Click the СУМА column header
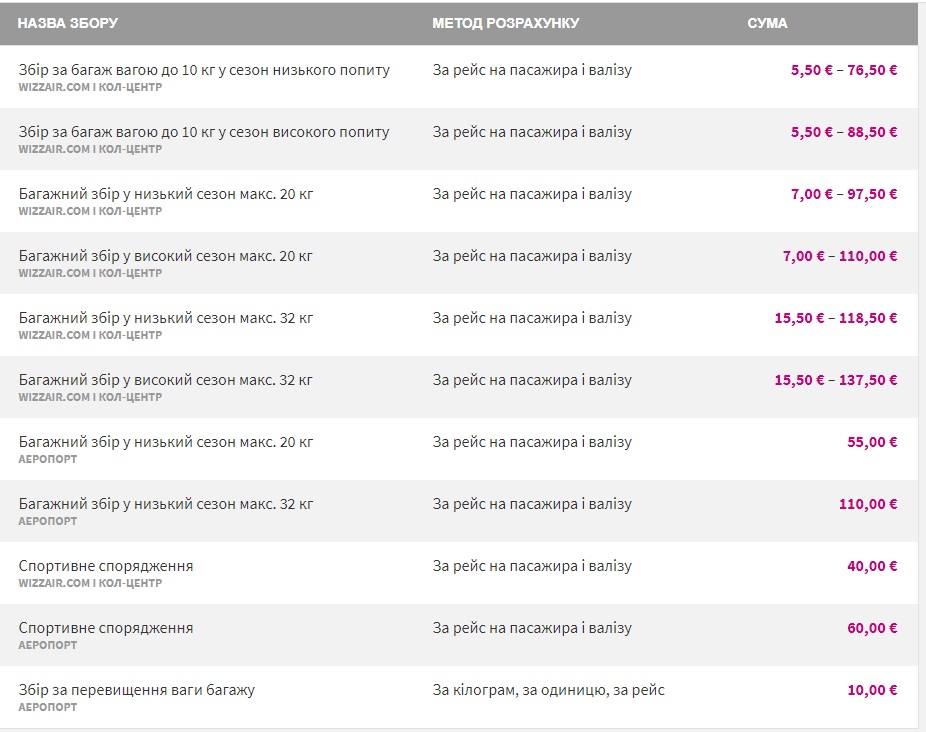The width and height of the screenshot is (926, 732). click(x=767, y=23)
